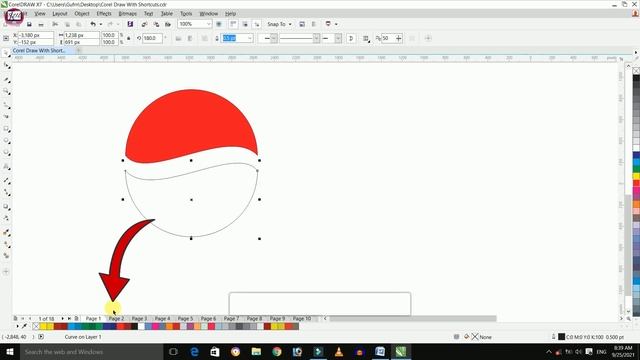Image resolution: width=640 pixels, height=360 pixels.
Task: Pick the red swatch in right color palette
Action: coord(636,183)
